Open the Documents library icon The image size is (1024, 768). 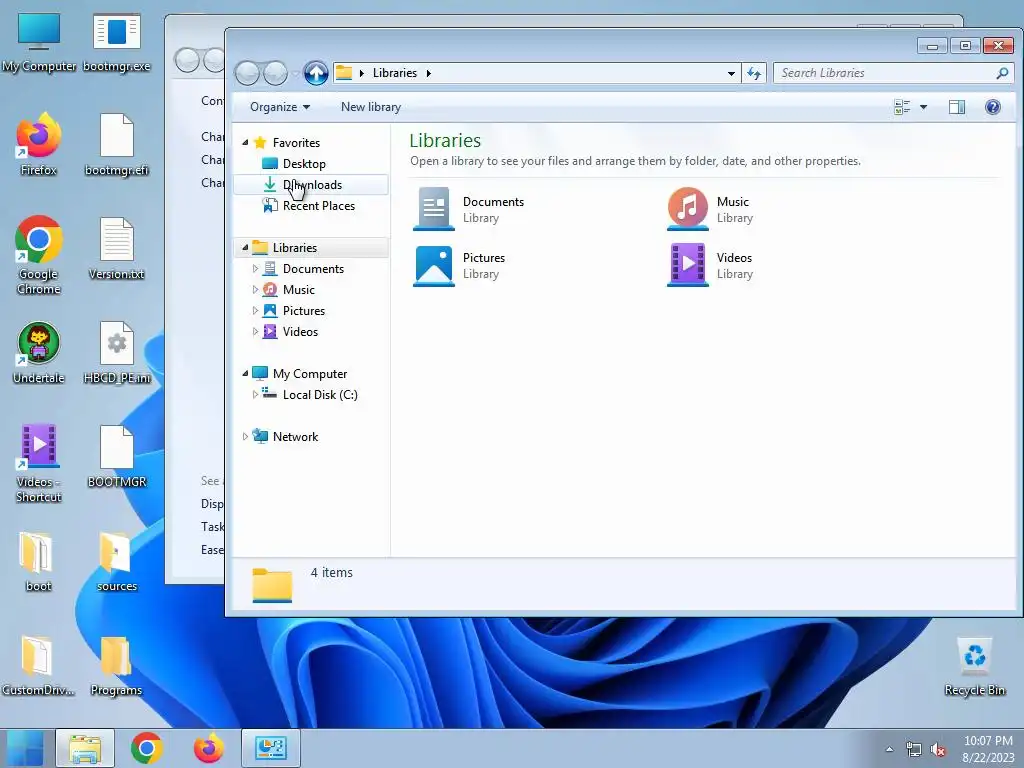click(x=434, y=209)
